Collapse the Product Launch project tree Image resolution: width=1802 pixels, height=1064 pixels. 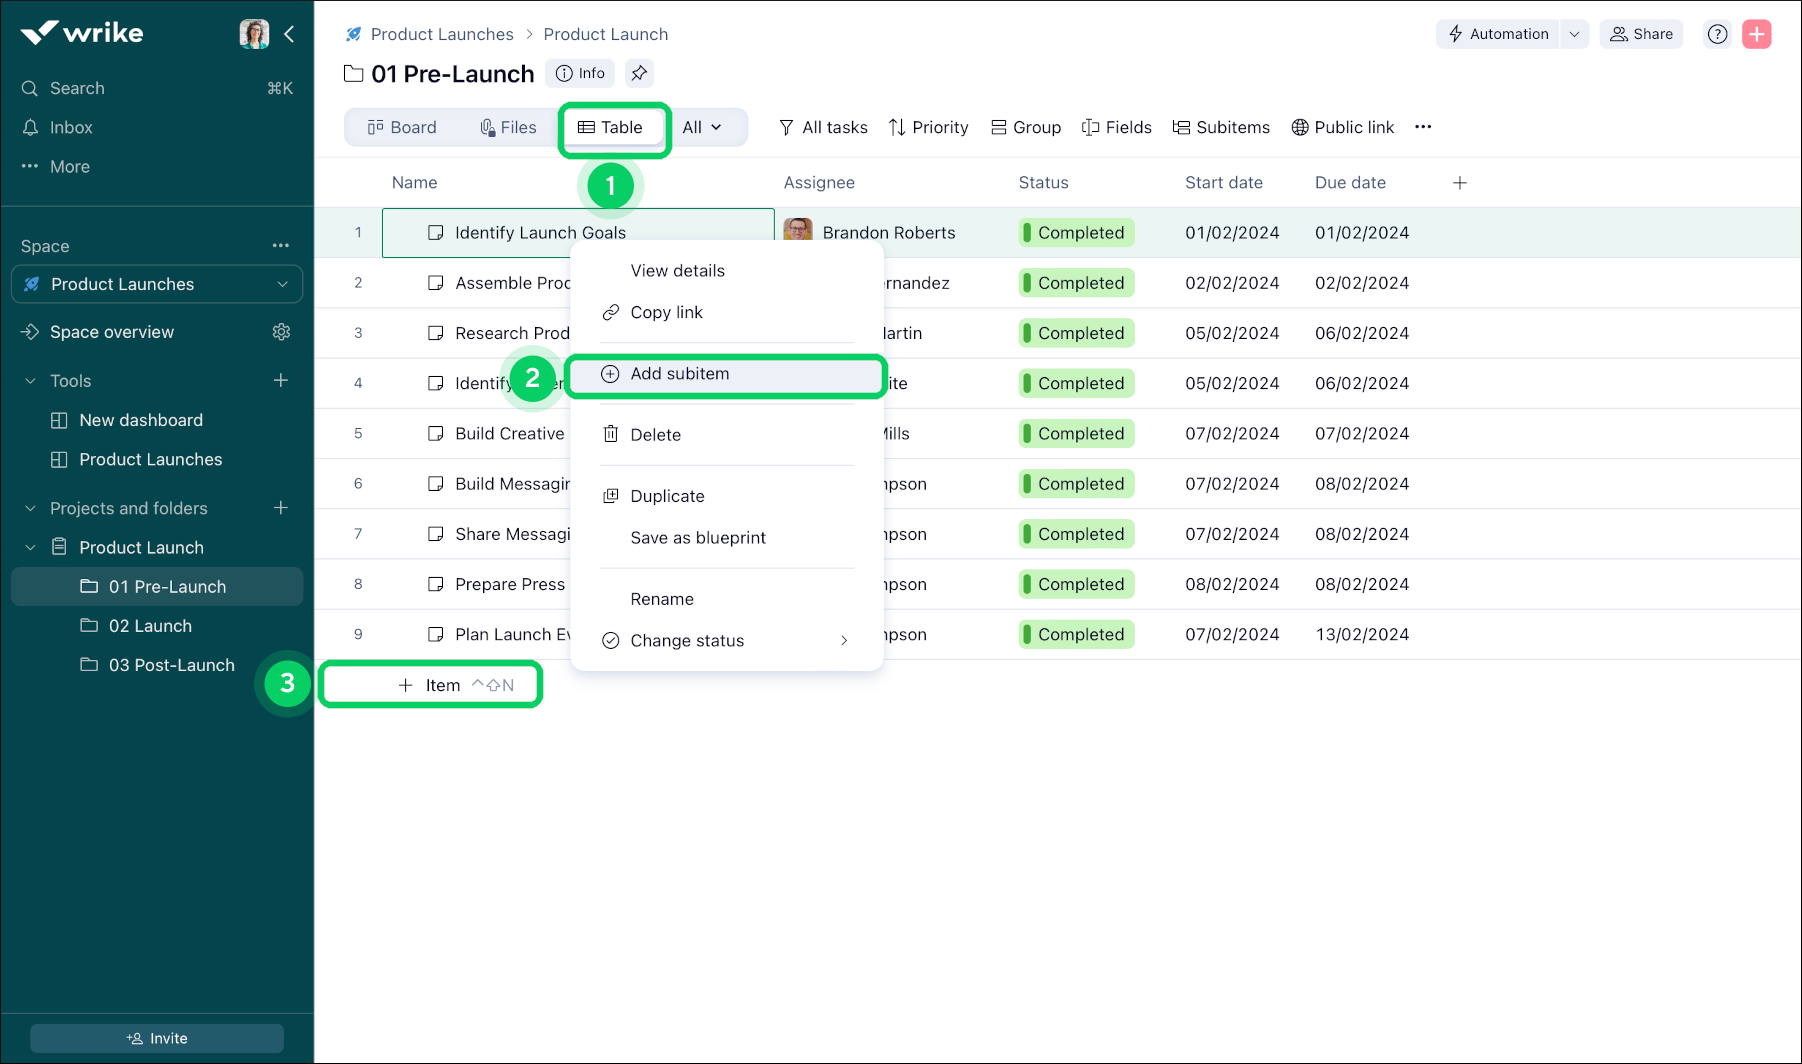[x=29, y=547]
